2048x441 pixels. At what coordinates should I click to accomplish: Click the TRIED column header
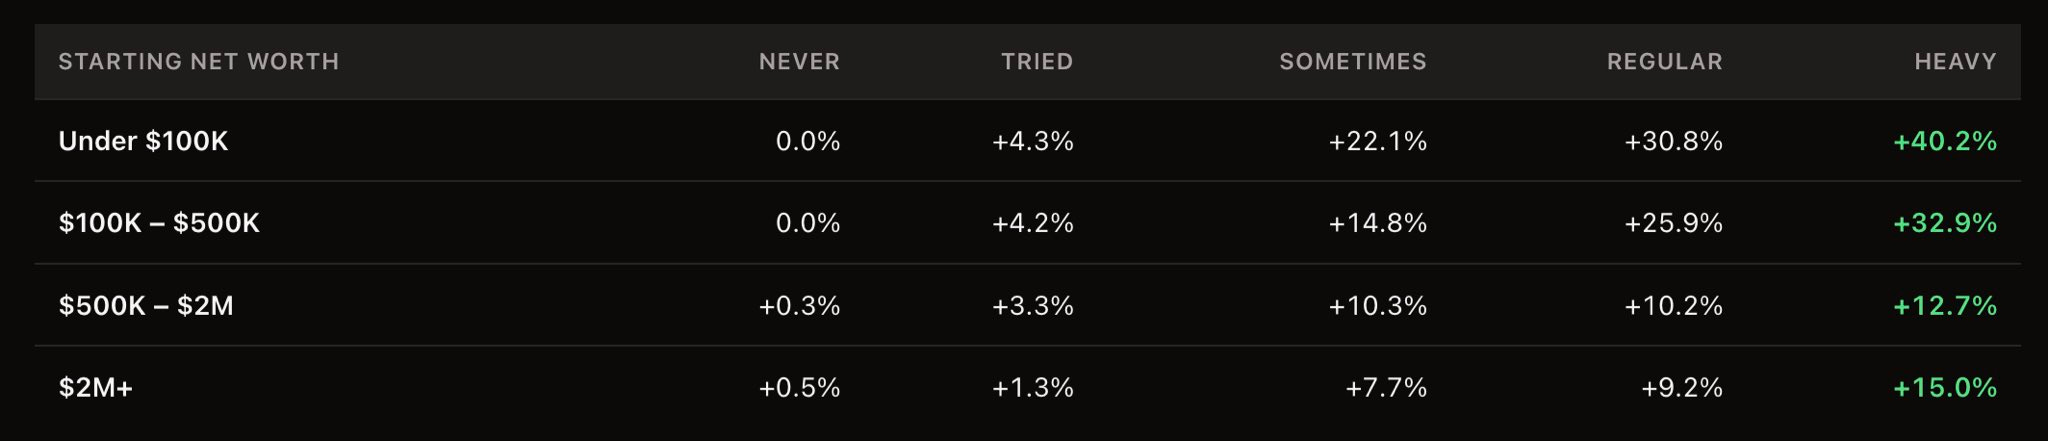[x=1037, y=62]
